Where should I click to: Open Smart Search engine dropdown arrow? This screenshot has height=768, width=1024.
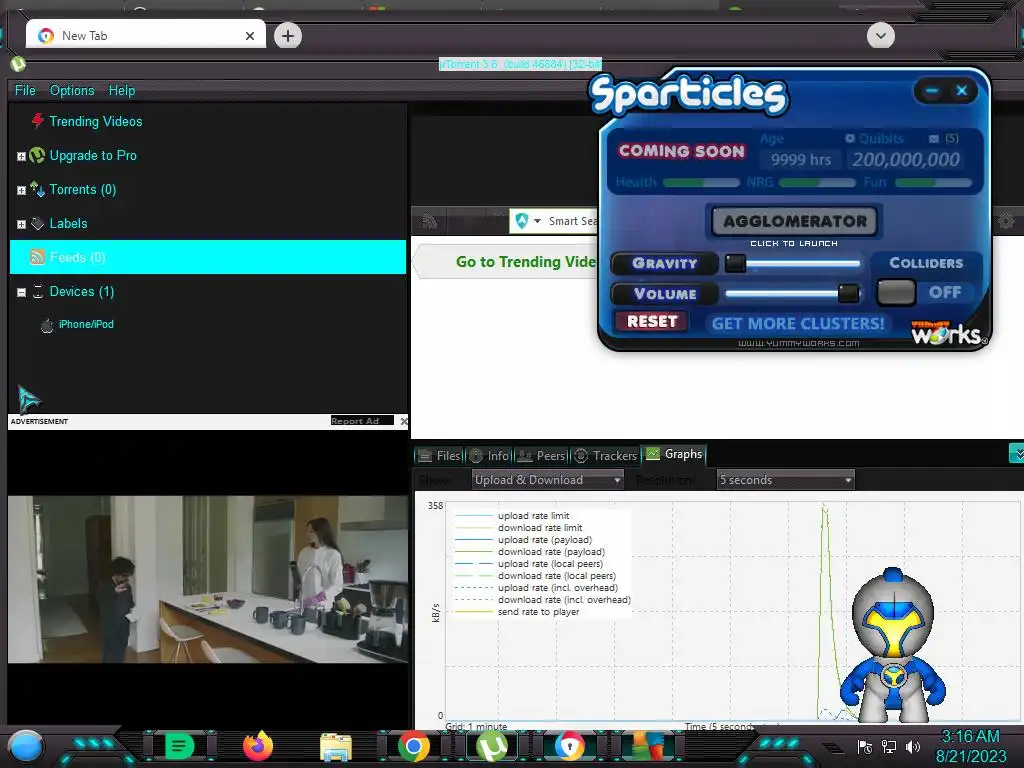pos(537,221)
